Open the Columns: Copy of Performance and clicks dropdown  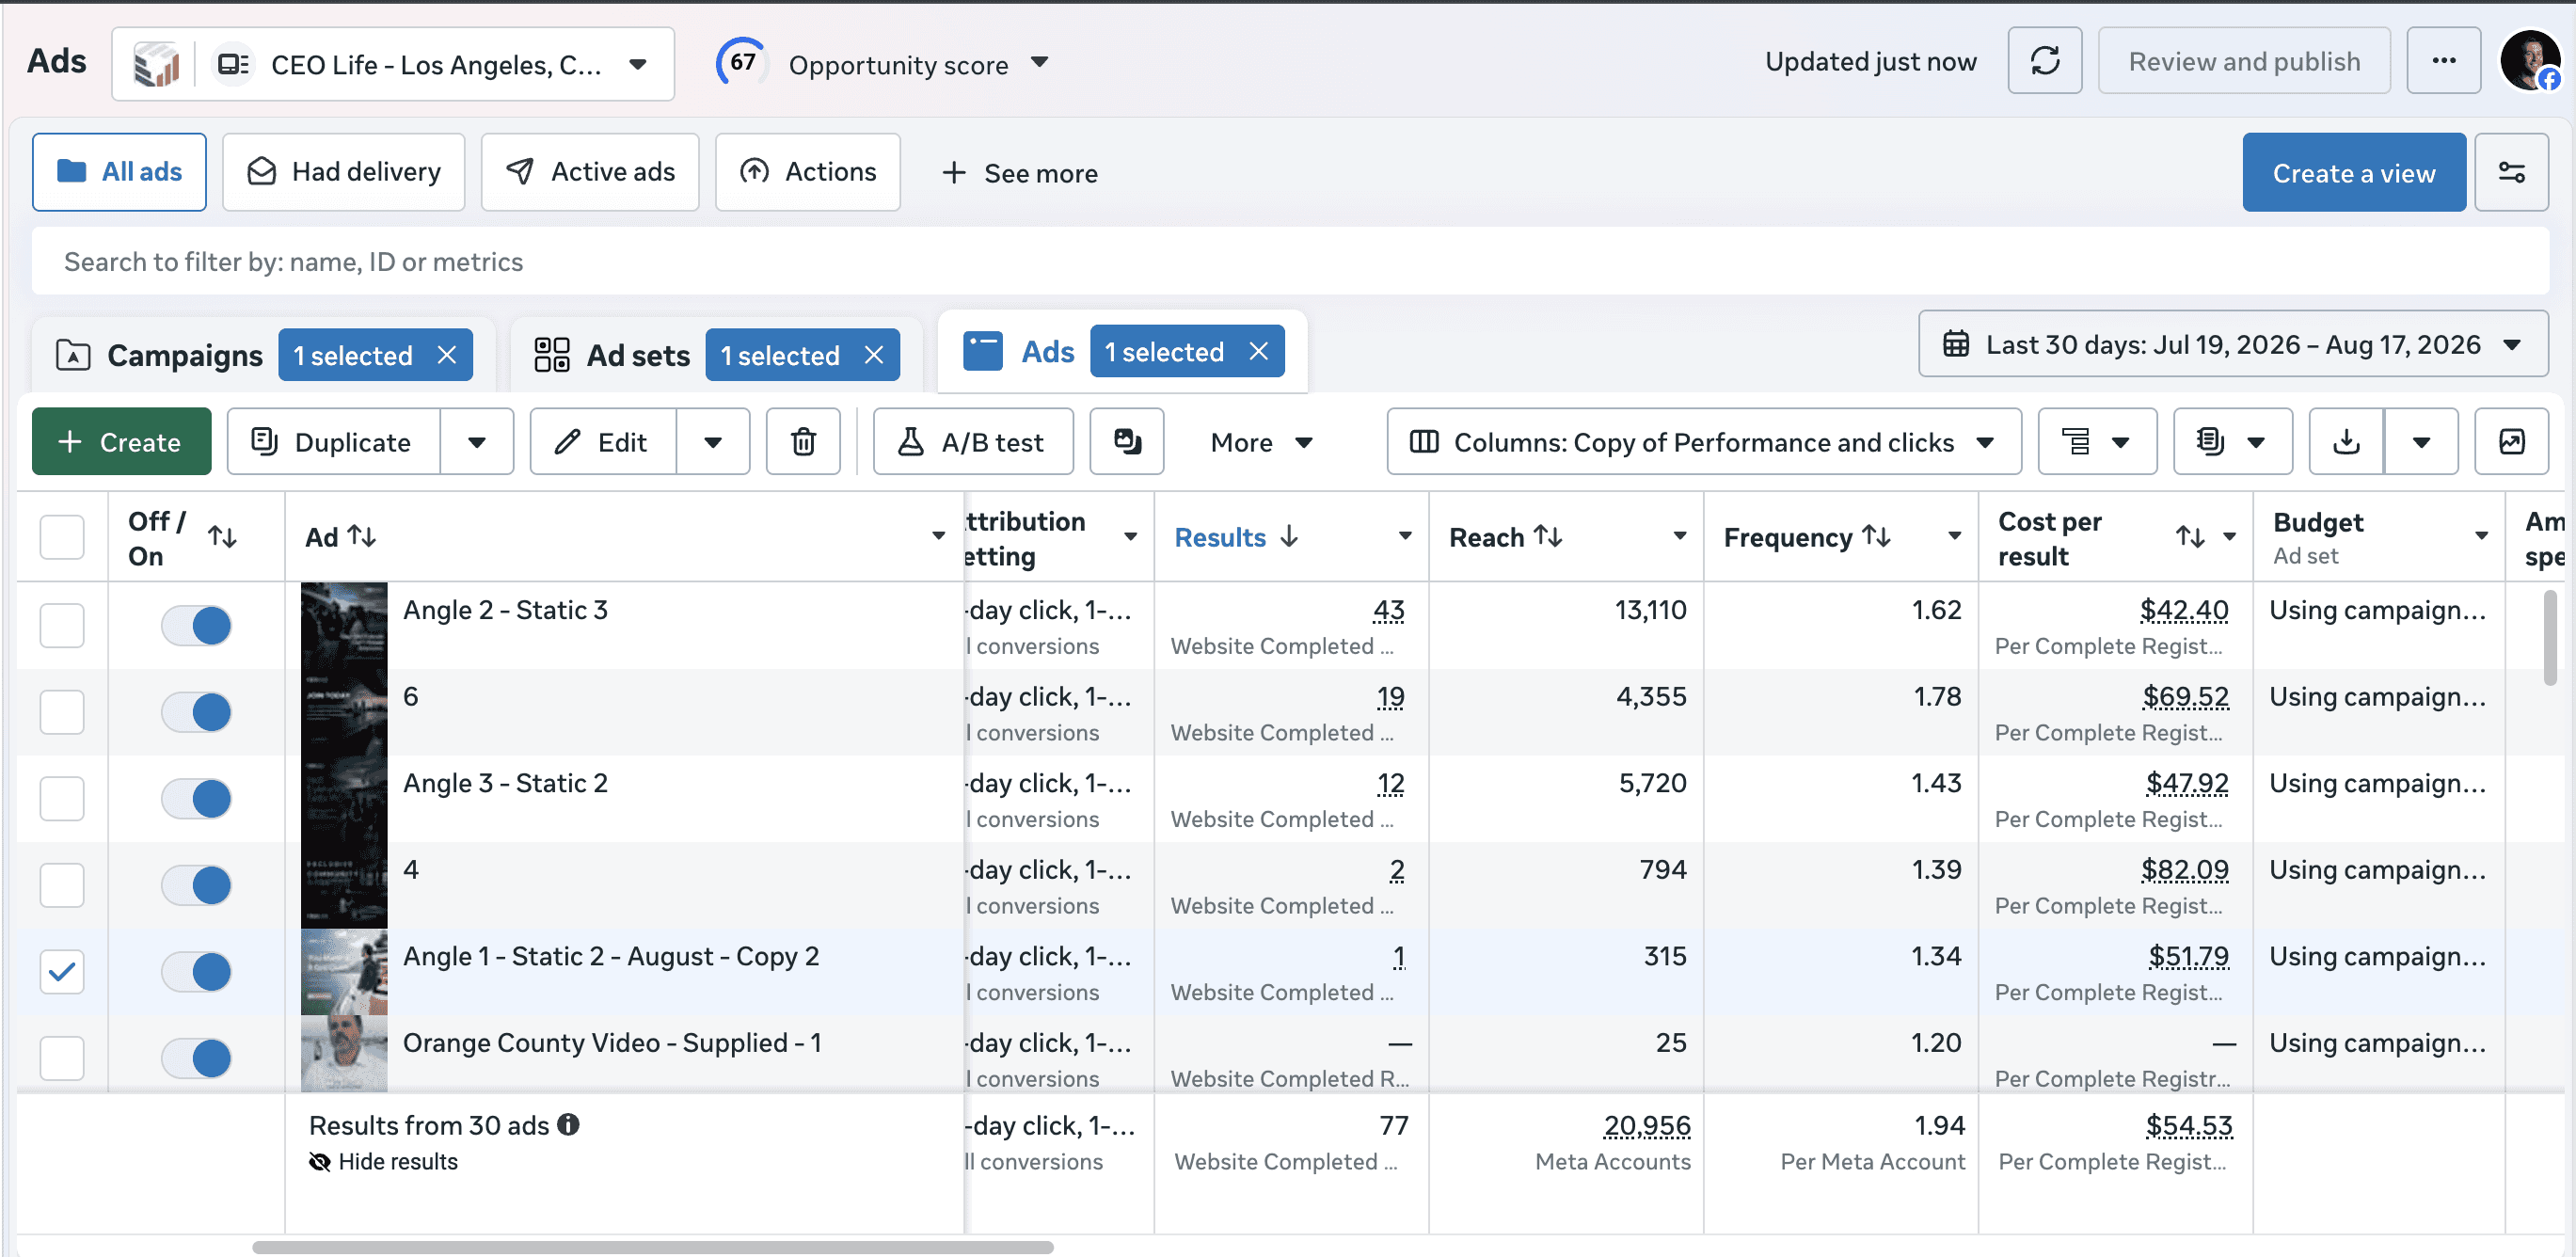click(x=1703, y=441)
